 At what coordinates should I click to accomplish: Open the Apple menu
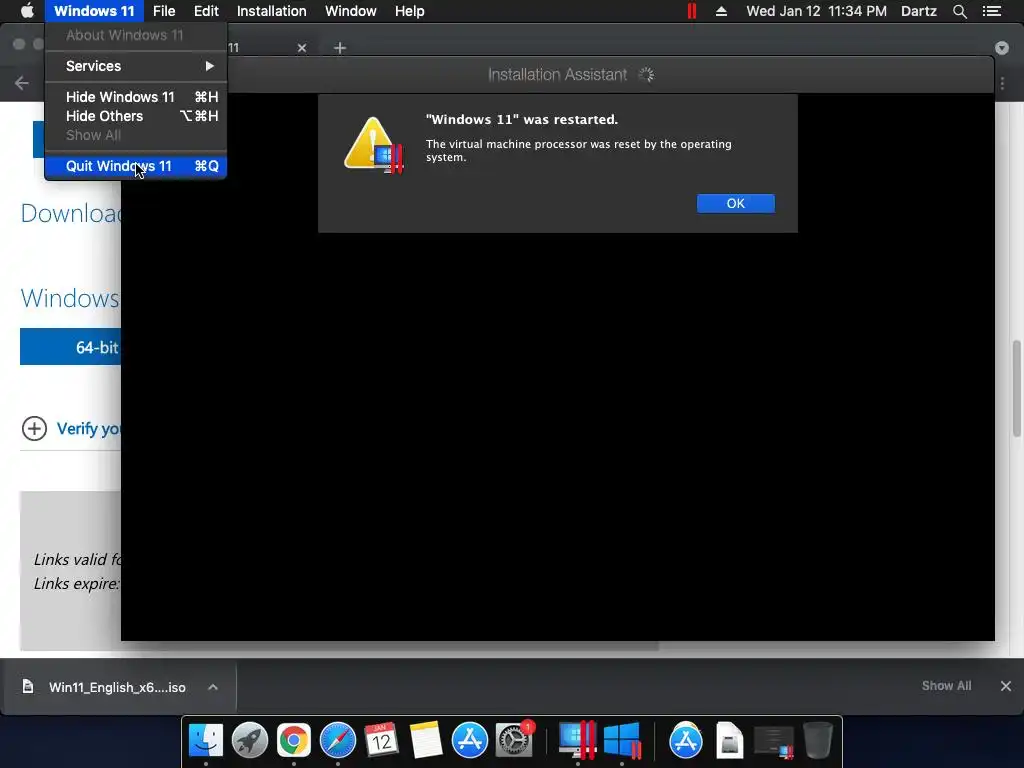(27, 11)
